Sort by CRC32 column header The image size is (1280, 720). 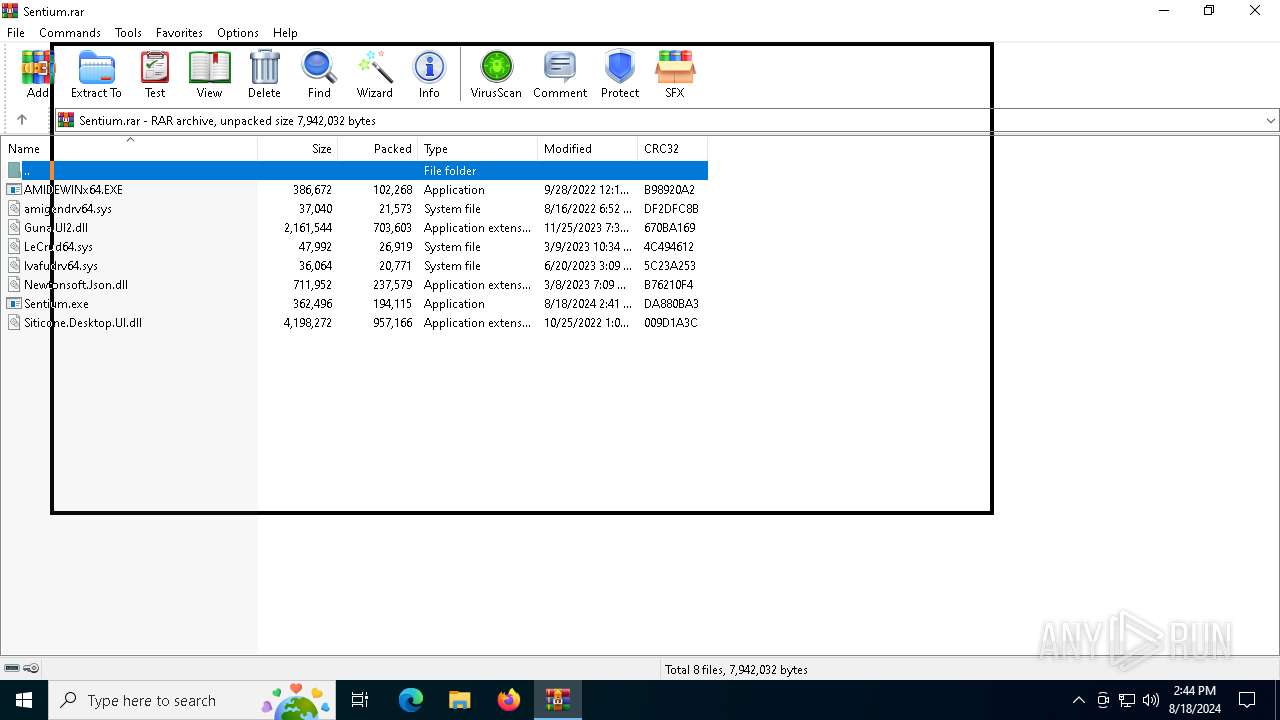pyautogui.click(x=673, y=148)
